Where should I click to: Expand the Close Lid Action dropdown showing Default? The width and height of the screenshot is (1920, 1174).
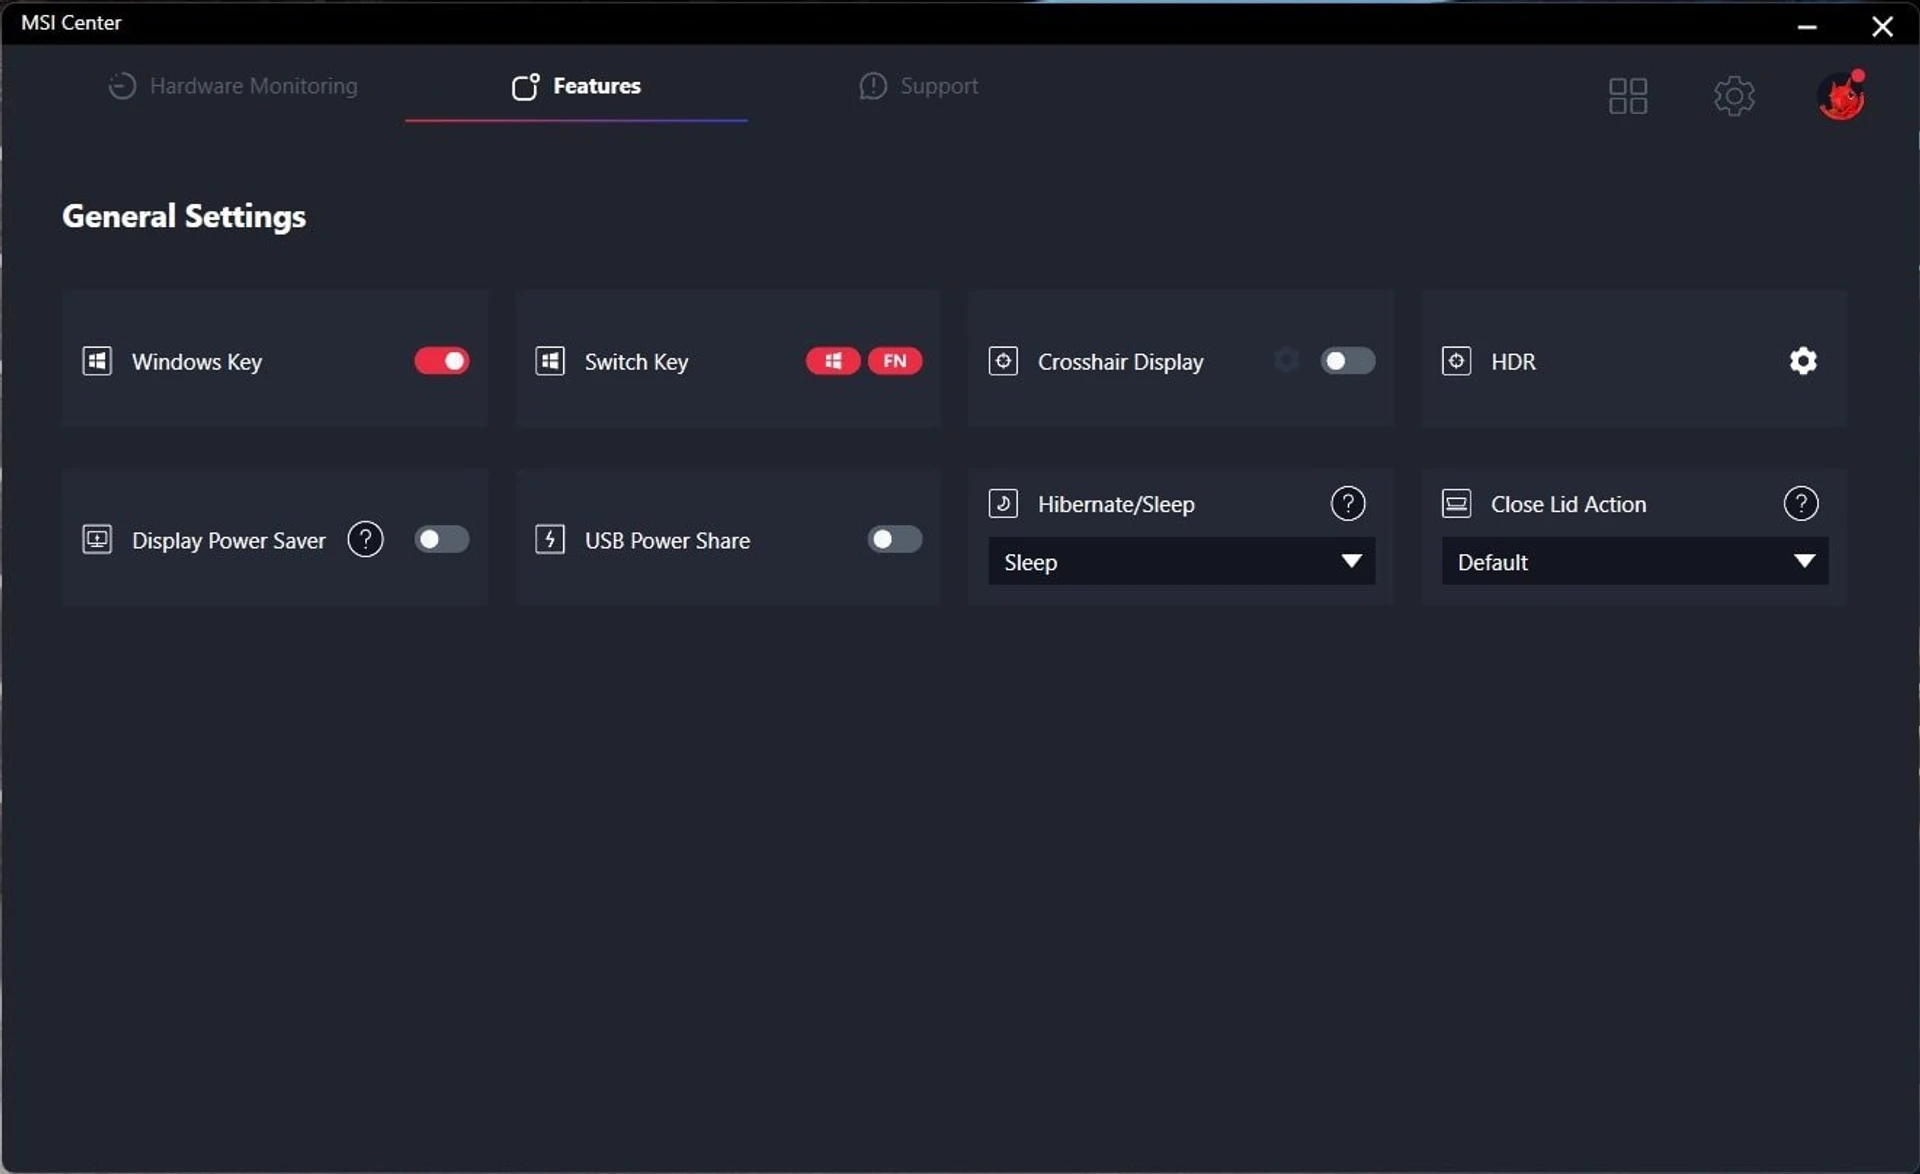coord(1634,561)
